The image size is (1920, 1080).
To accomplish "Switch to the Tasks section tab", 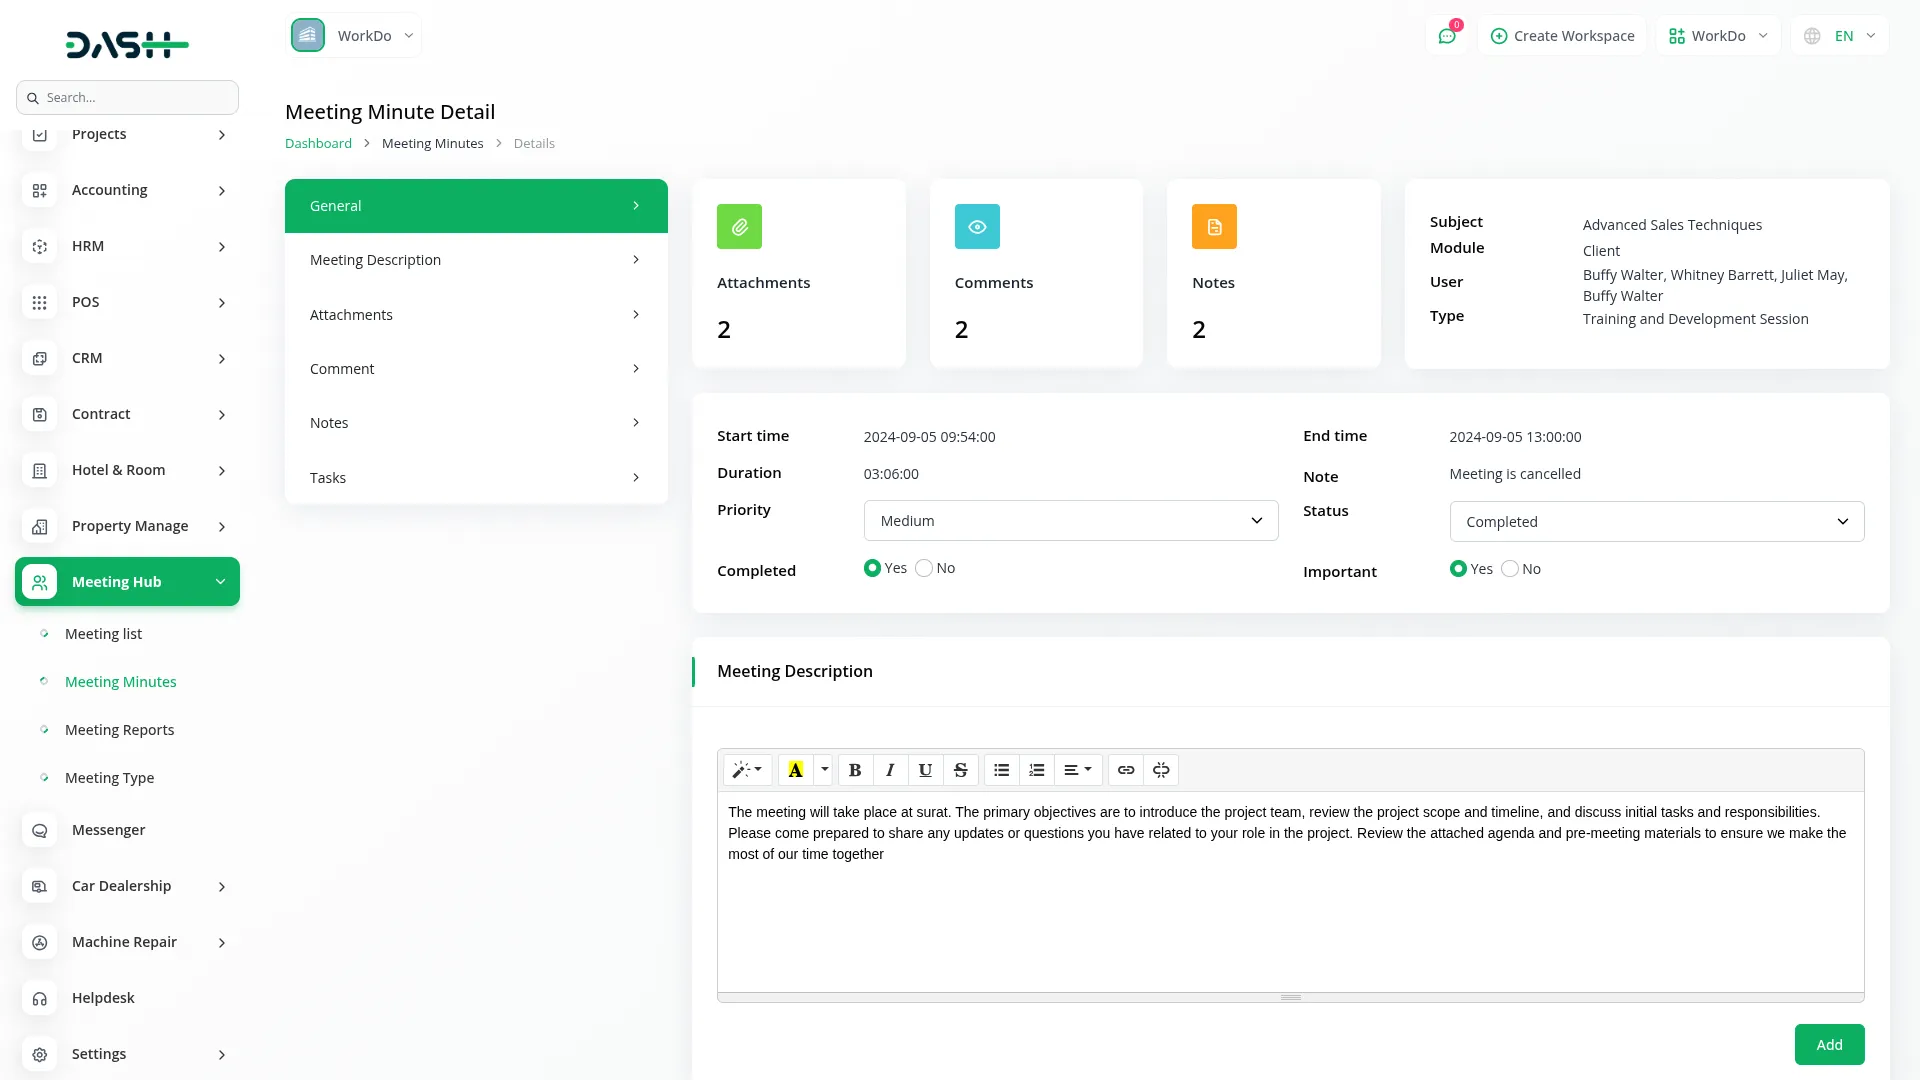I will point(476,478).
